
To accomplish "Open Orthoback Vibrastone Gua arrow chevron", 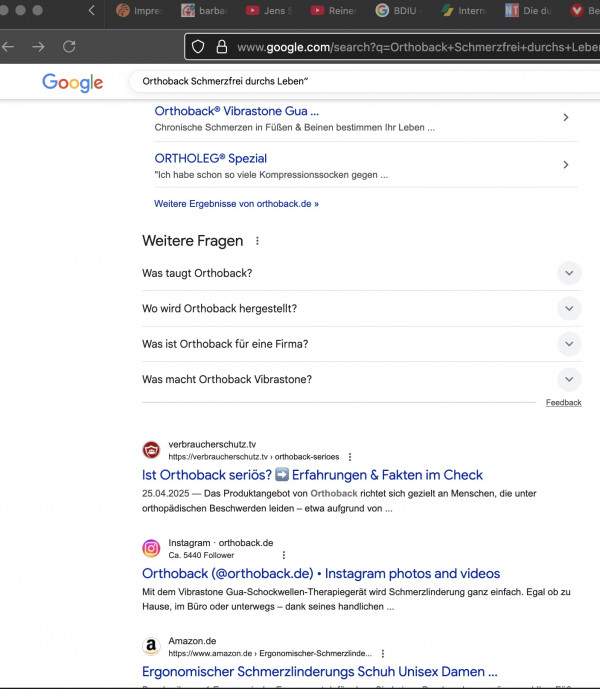I will pos(566,117).
